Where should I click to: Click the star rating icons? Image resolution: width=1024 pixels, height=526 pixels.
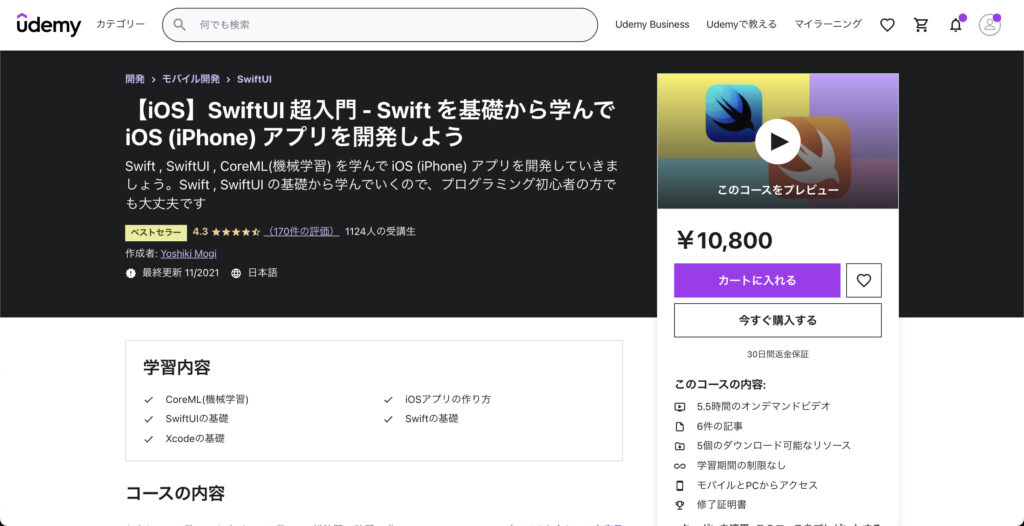click(x=236, y=231)
